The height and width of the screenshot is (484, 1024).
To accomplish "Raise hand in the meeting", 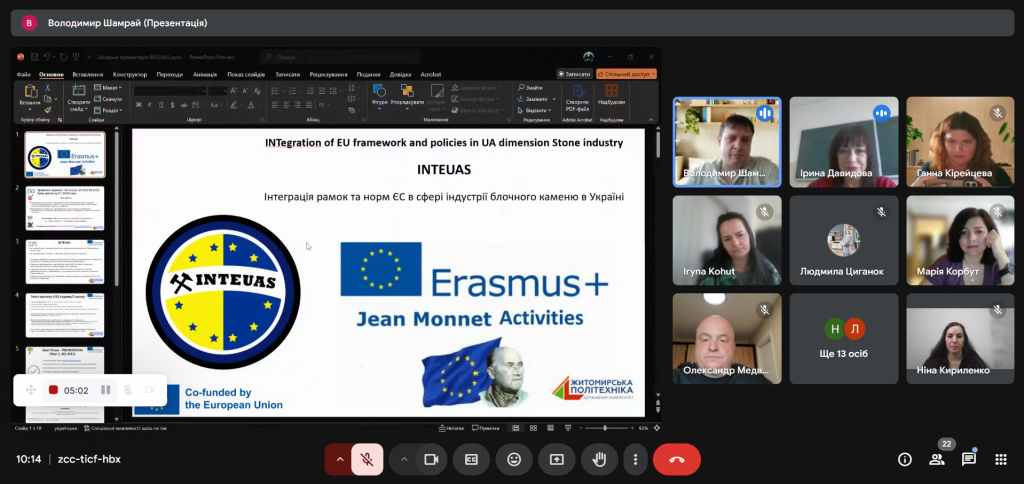I will click(x=599, y=460).
